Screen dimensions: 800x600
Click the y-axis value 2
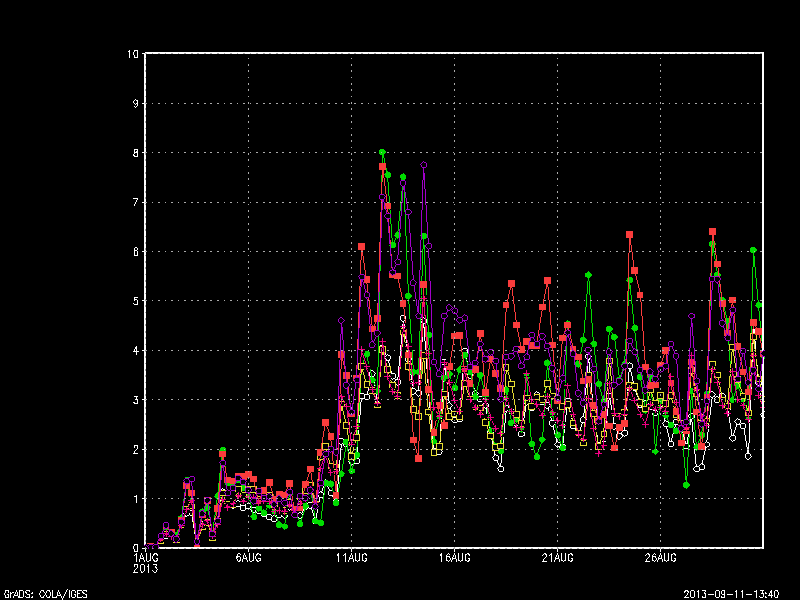(x=136, y=450)
